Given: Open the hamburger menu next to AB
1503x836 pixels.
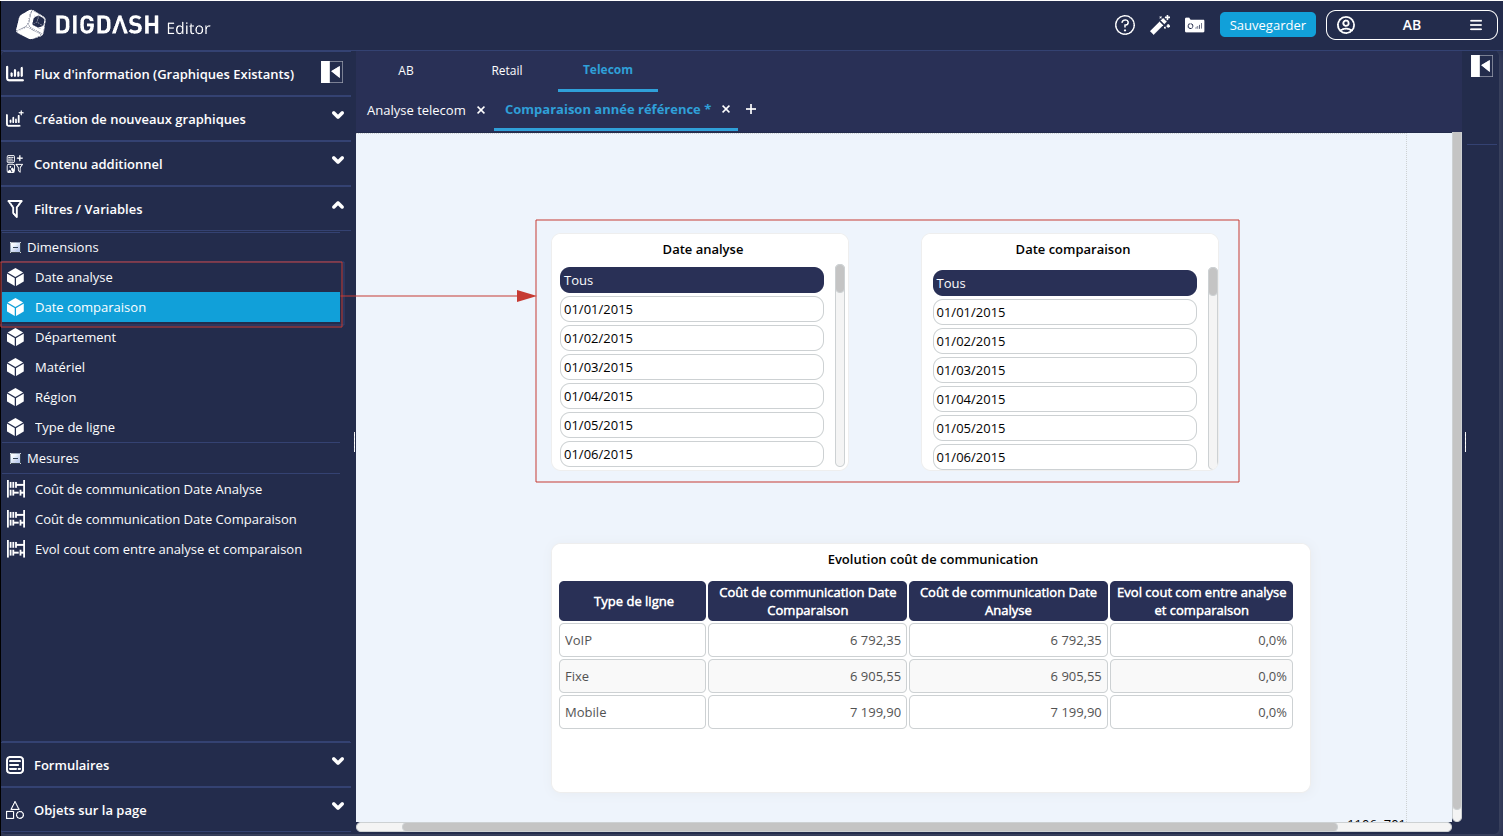Looking at the screenshot, I should tap(1476, 26).
